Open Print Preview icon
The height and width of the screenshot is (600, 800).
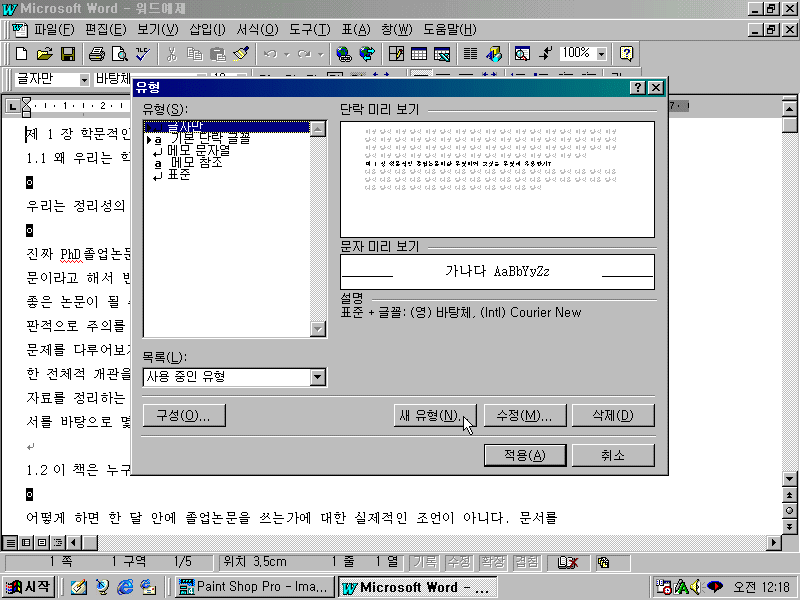(x=120, y=54)
